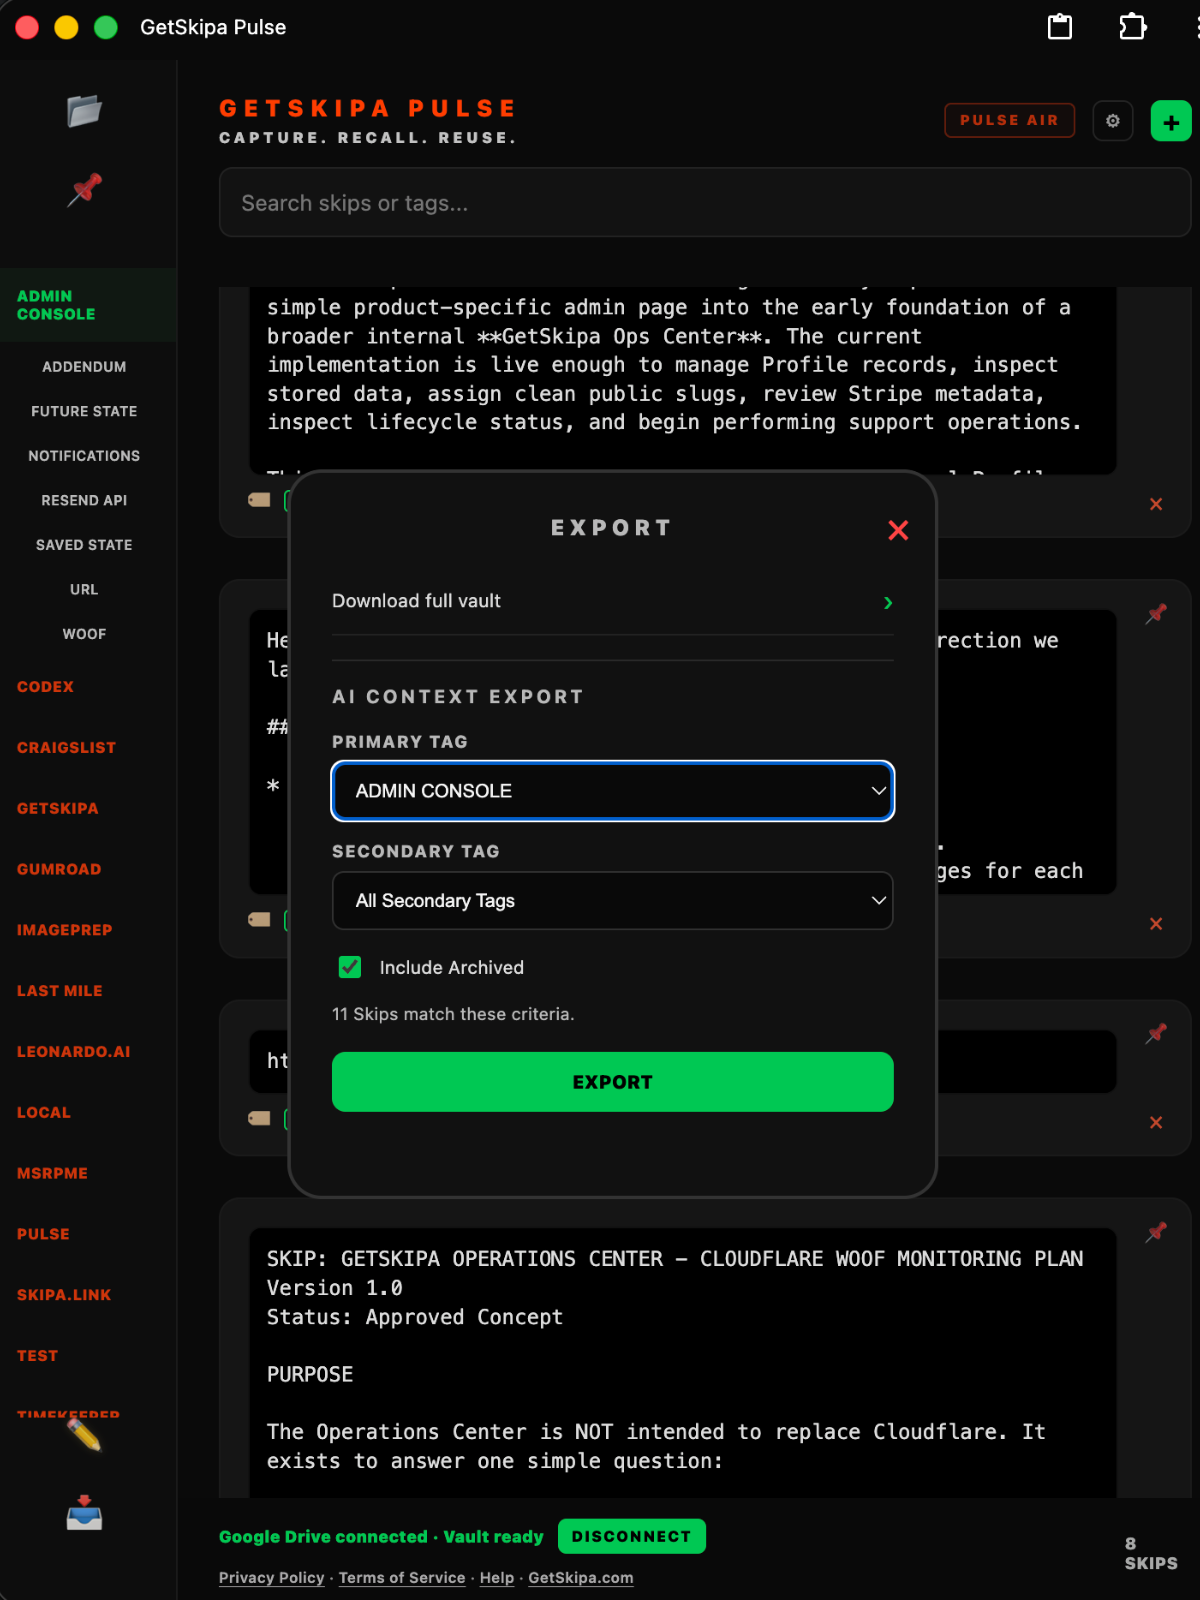Open the folder icon in sidebar

[84, 111]
